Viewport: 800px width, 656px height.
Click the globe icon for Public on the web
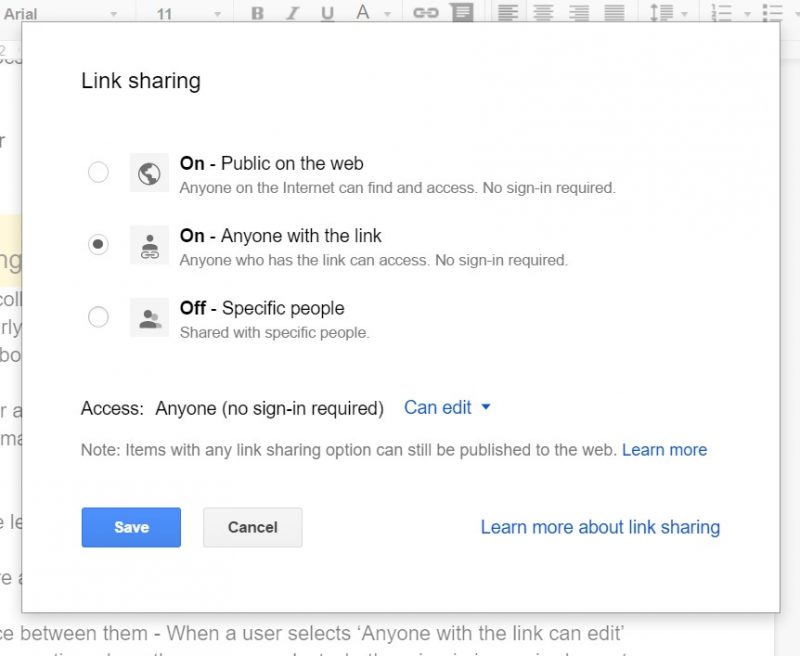[x=149, y=173]
